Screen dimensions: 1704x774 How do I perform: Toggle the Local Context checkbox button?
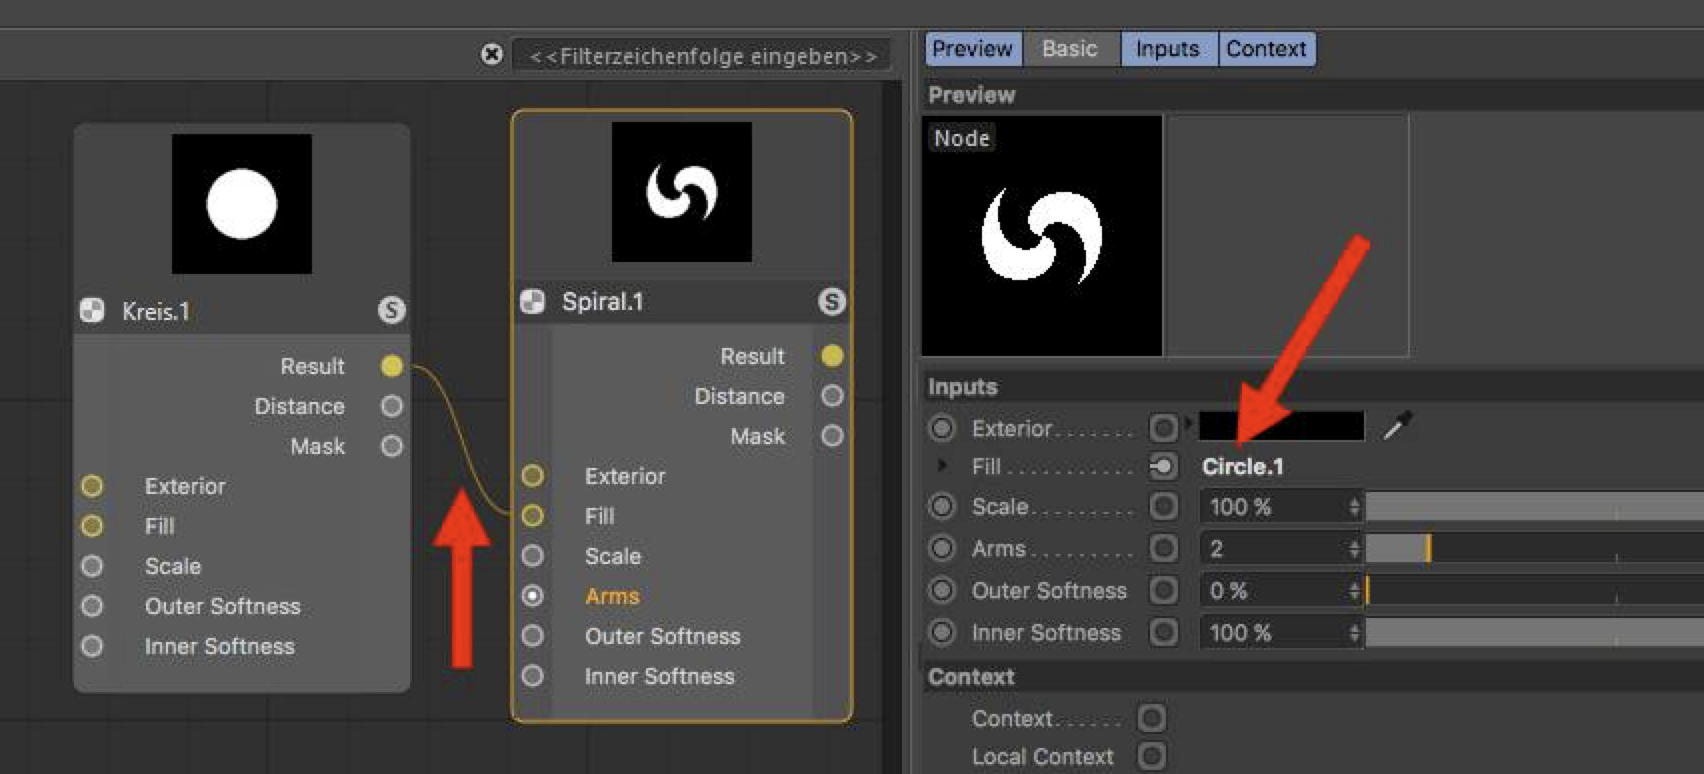(1151, 756)
